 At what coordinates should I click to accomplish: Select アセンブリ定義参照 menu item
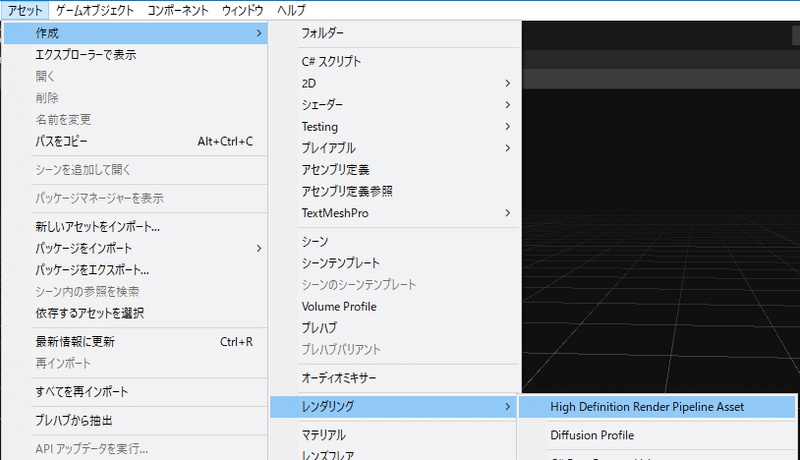click(x=394, y=191)
